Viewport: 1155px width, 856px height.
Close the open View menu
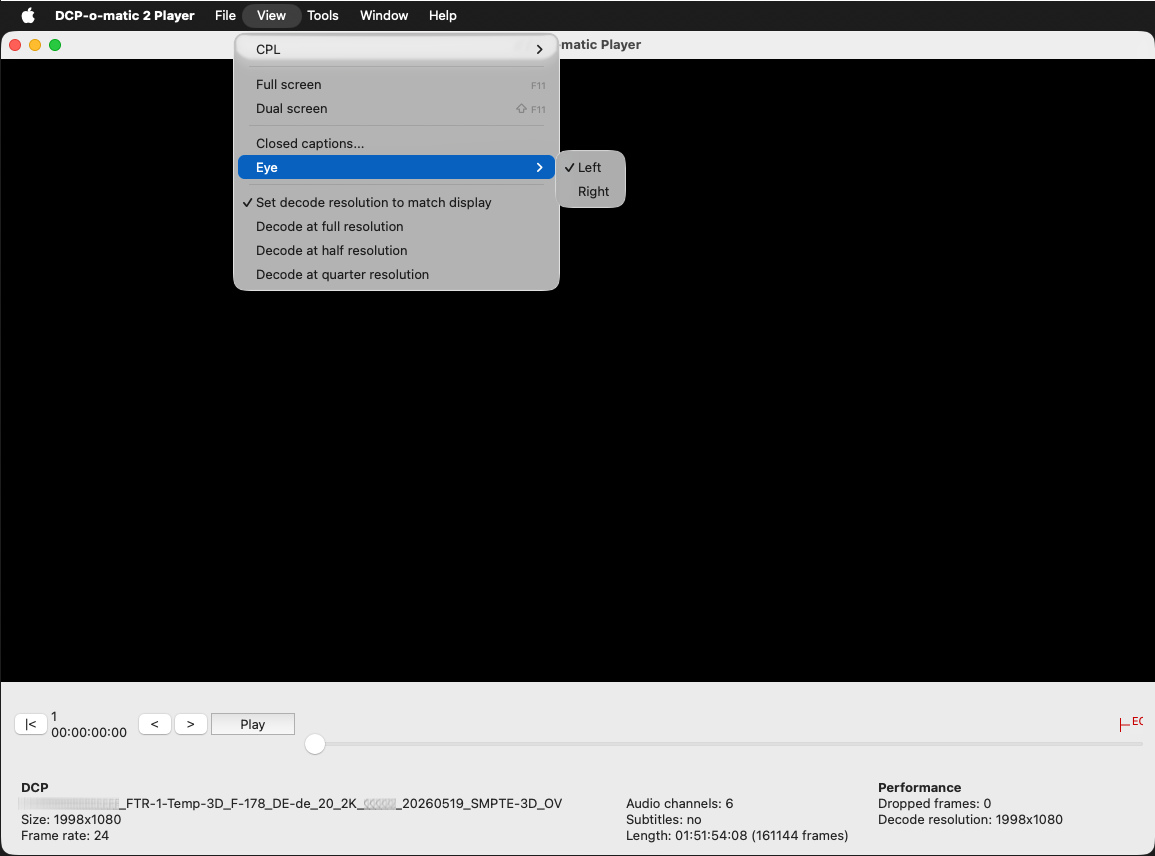[x=271, y=15]
